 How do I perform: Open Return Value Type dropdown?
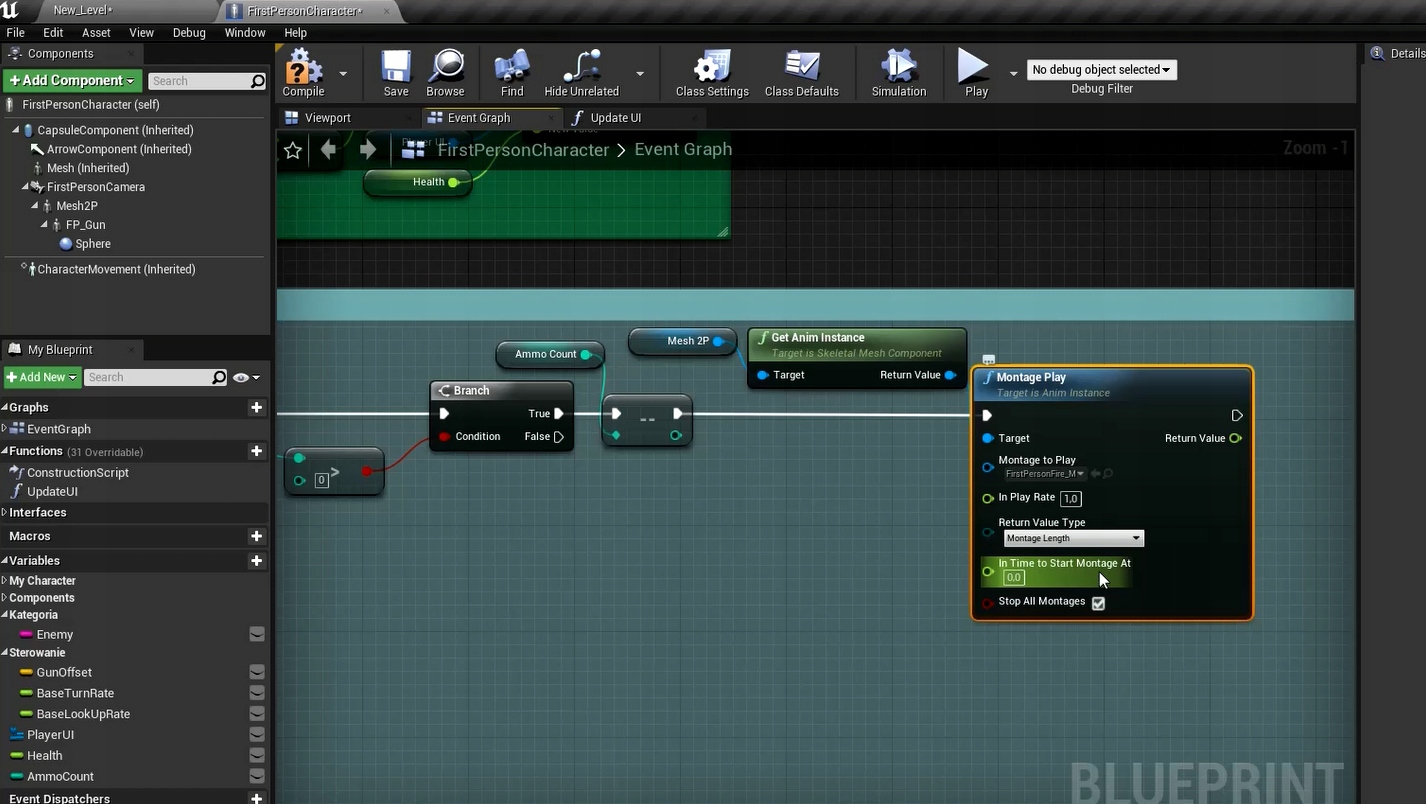pyautogui.click(x=1073, y=538)
